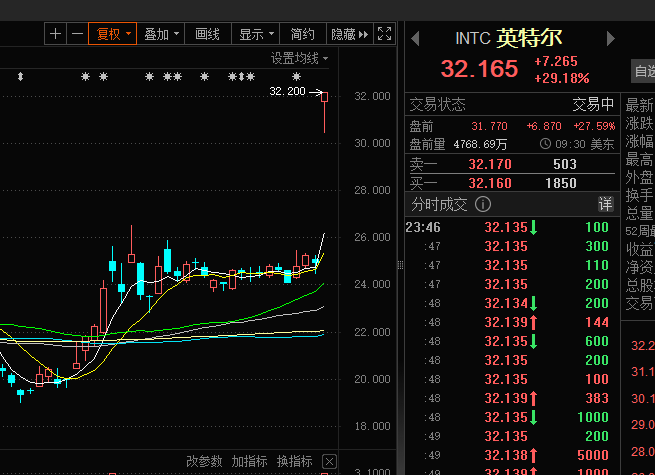Click the 自选 watchlist button
The width and height of the screenshot is (655, 475).
pyautogui.click(x=643, y=71)
